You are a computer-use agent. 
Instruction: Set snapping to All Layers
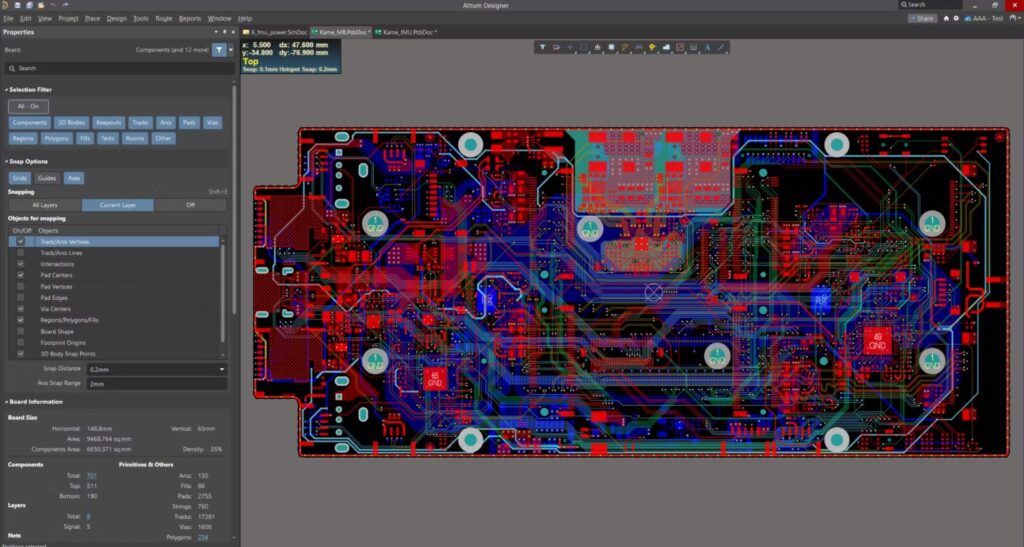tap(45, 205)
